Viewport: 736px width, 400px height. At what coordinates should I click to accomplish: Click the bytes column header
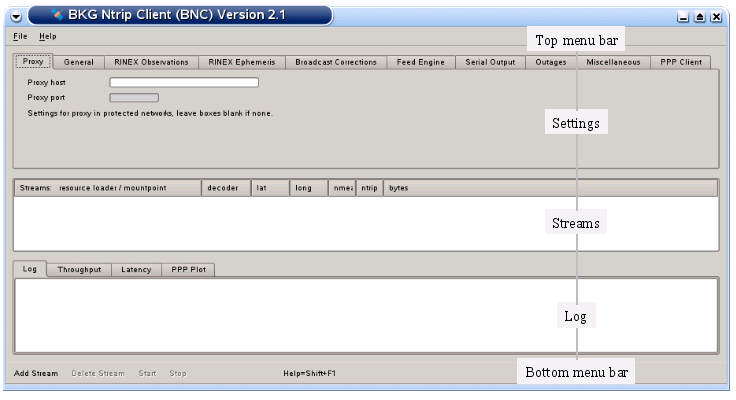click(400, 188)
